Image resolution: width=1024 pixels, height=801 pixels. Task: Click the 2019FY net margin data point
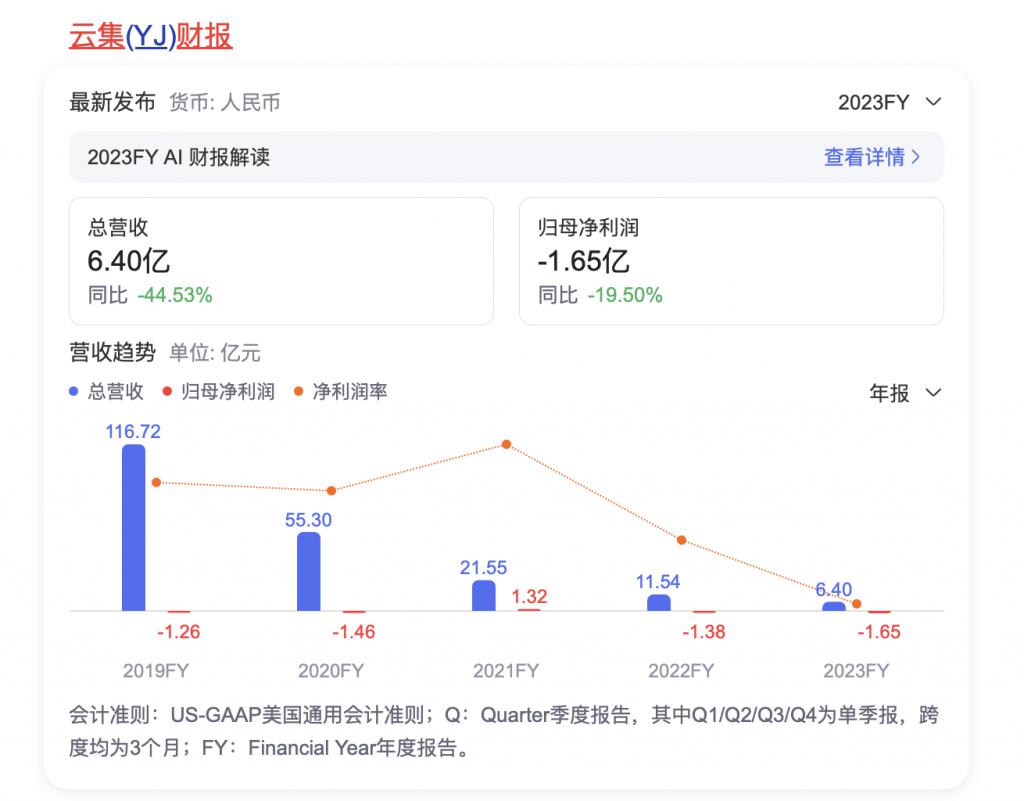pyautogui.click(x=156, y=482)
